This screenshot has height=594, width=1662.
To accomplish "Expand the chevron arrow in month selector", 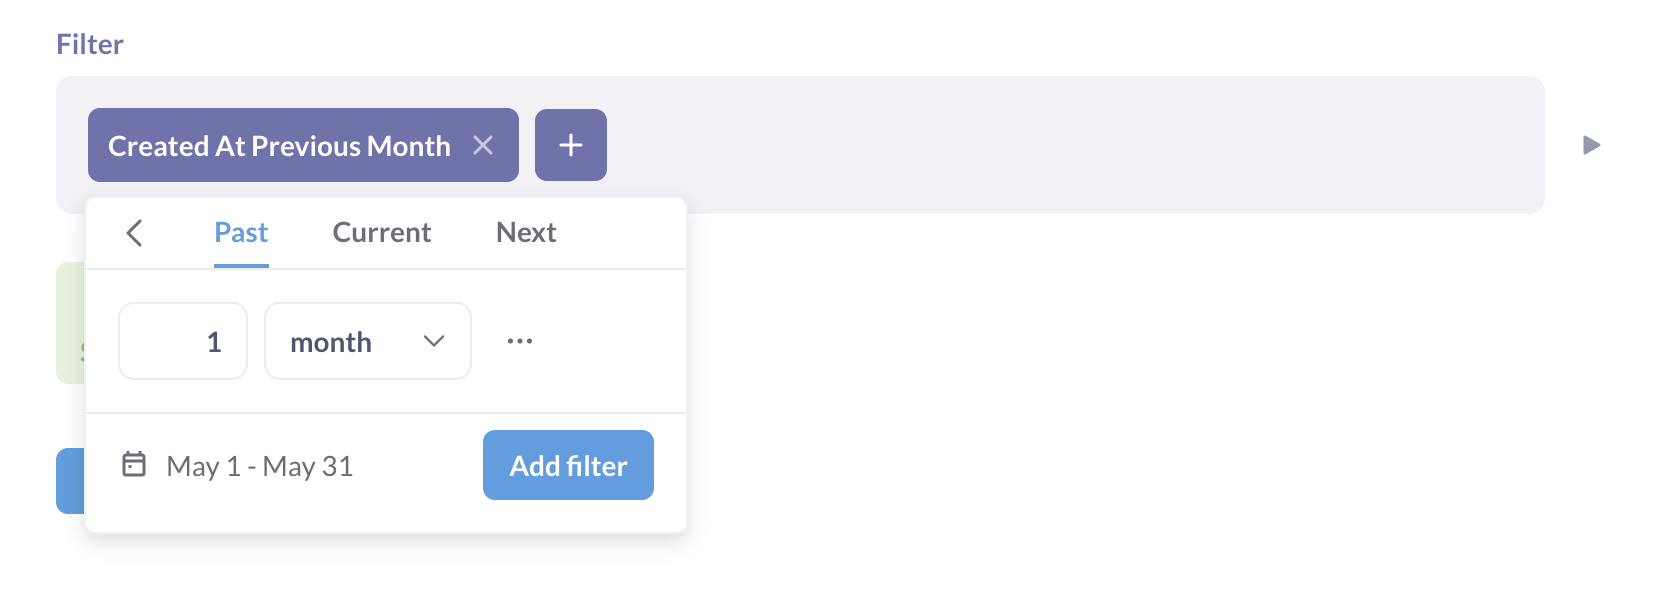I will point(434,342).
